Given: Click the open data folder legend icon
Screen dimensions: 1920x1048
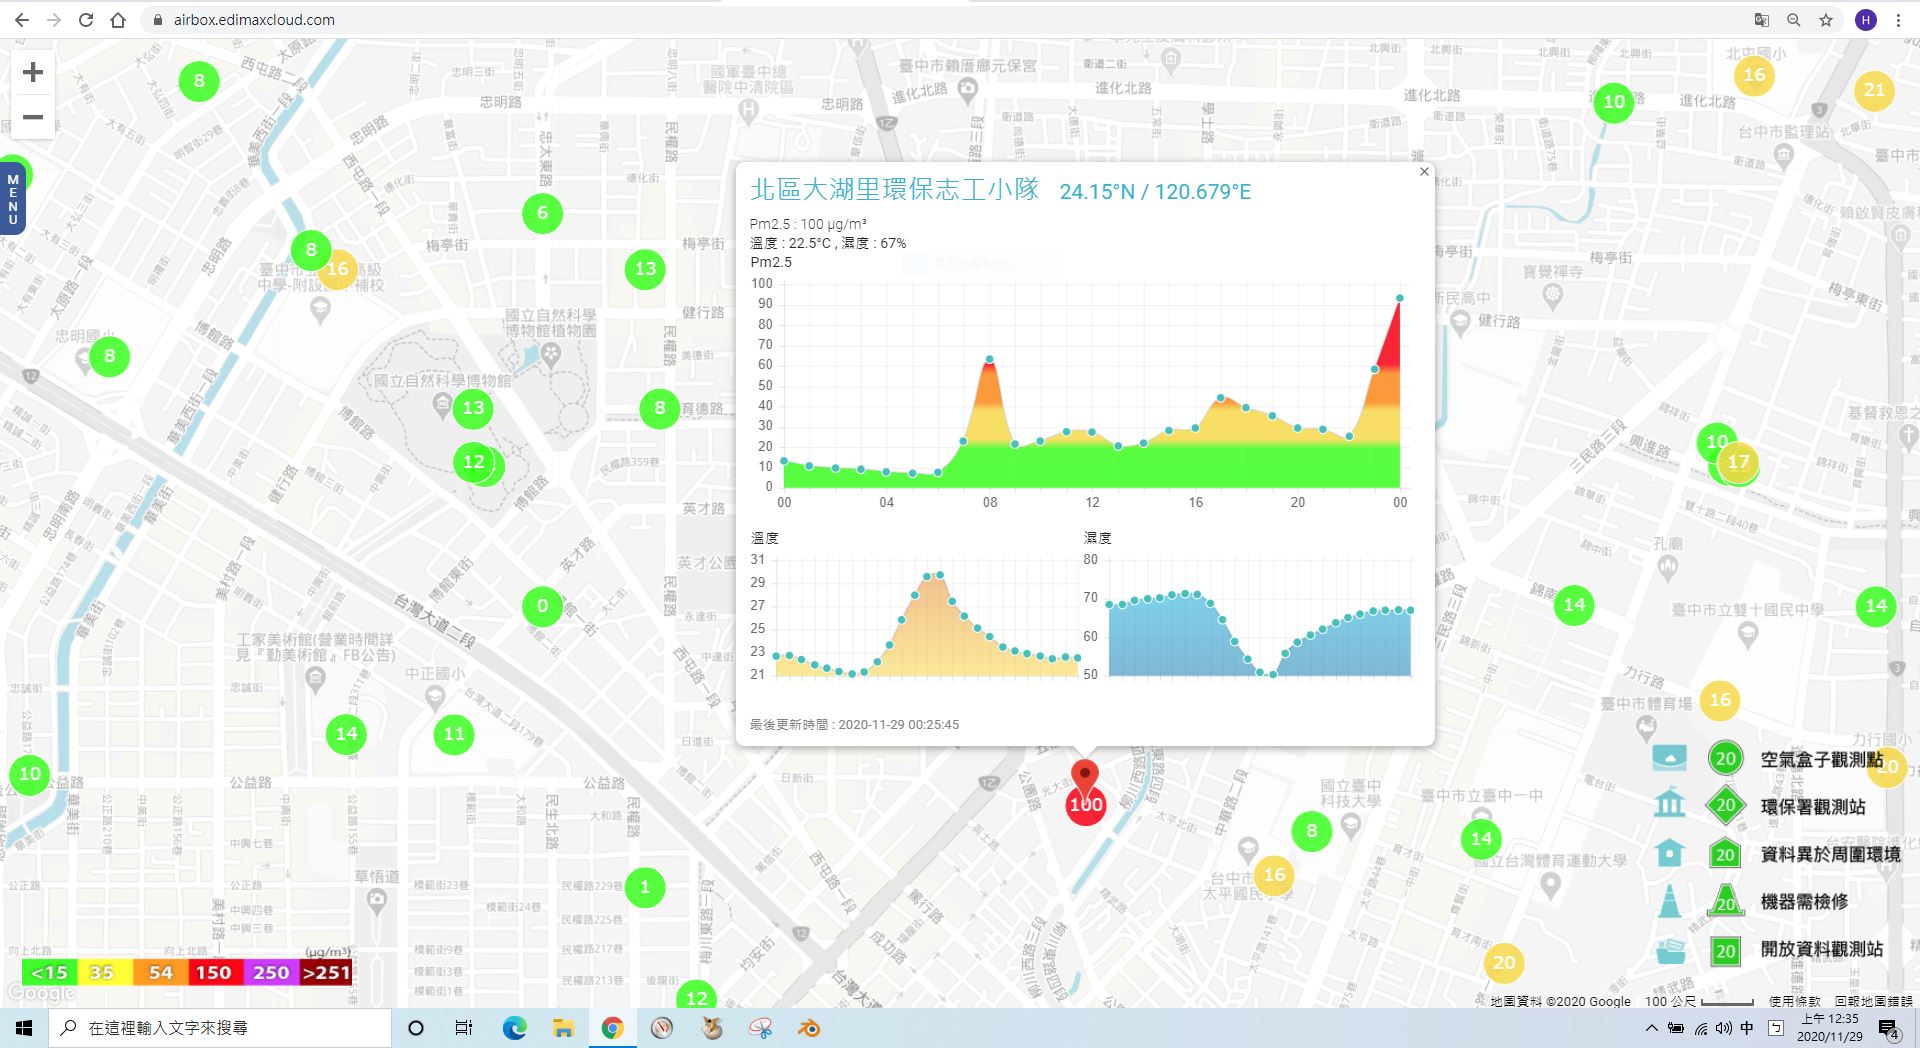Looking at the screenshot, I should click(x=1669, y=950).
